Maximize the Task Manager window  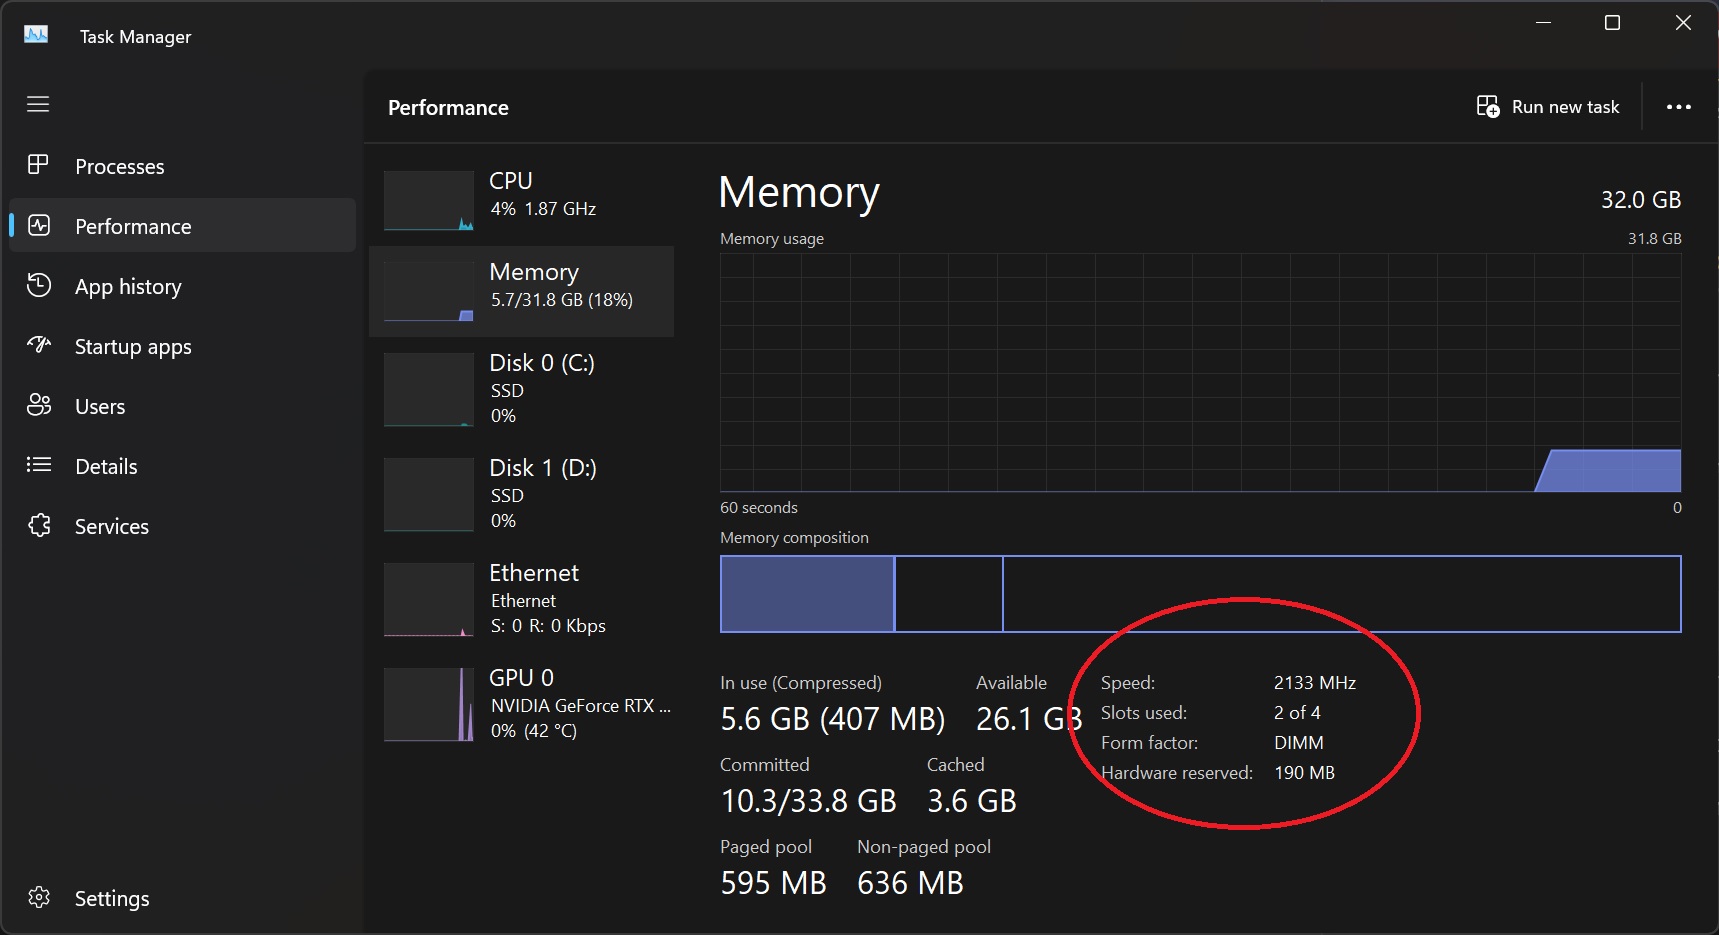click(1612, 23)
